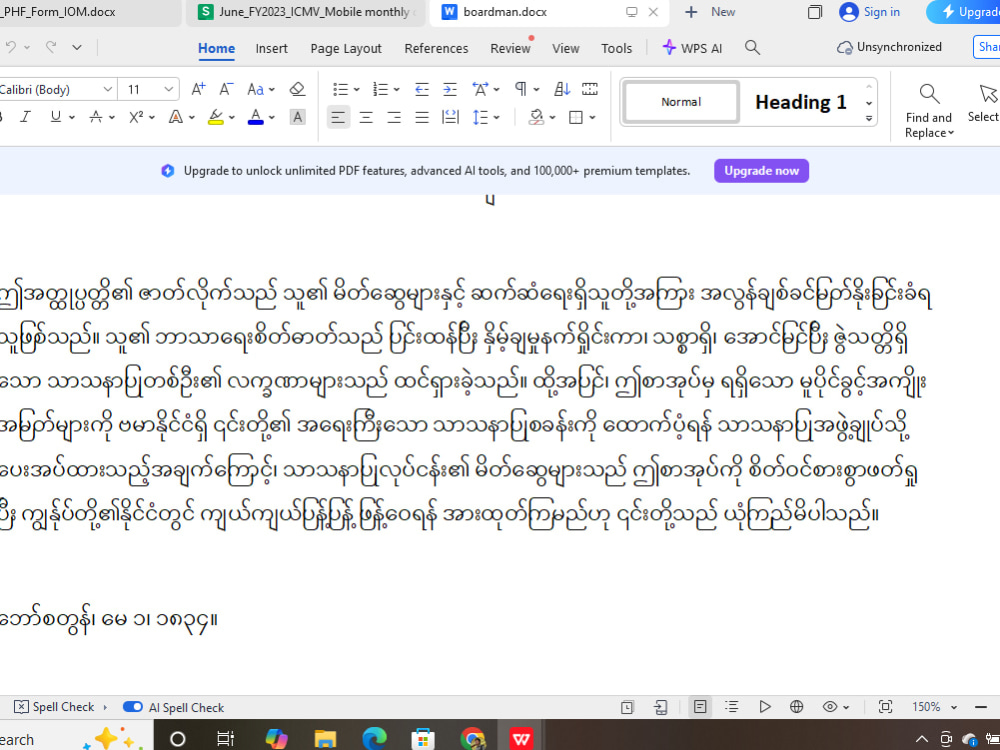The height and width of the screenshot is (750, 1000).
Task: Open Tools tab
Action: pos(617,48)
